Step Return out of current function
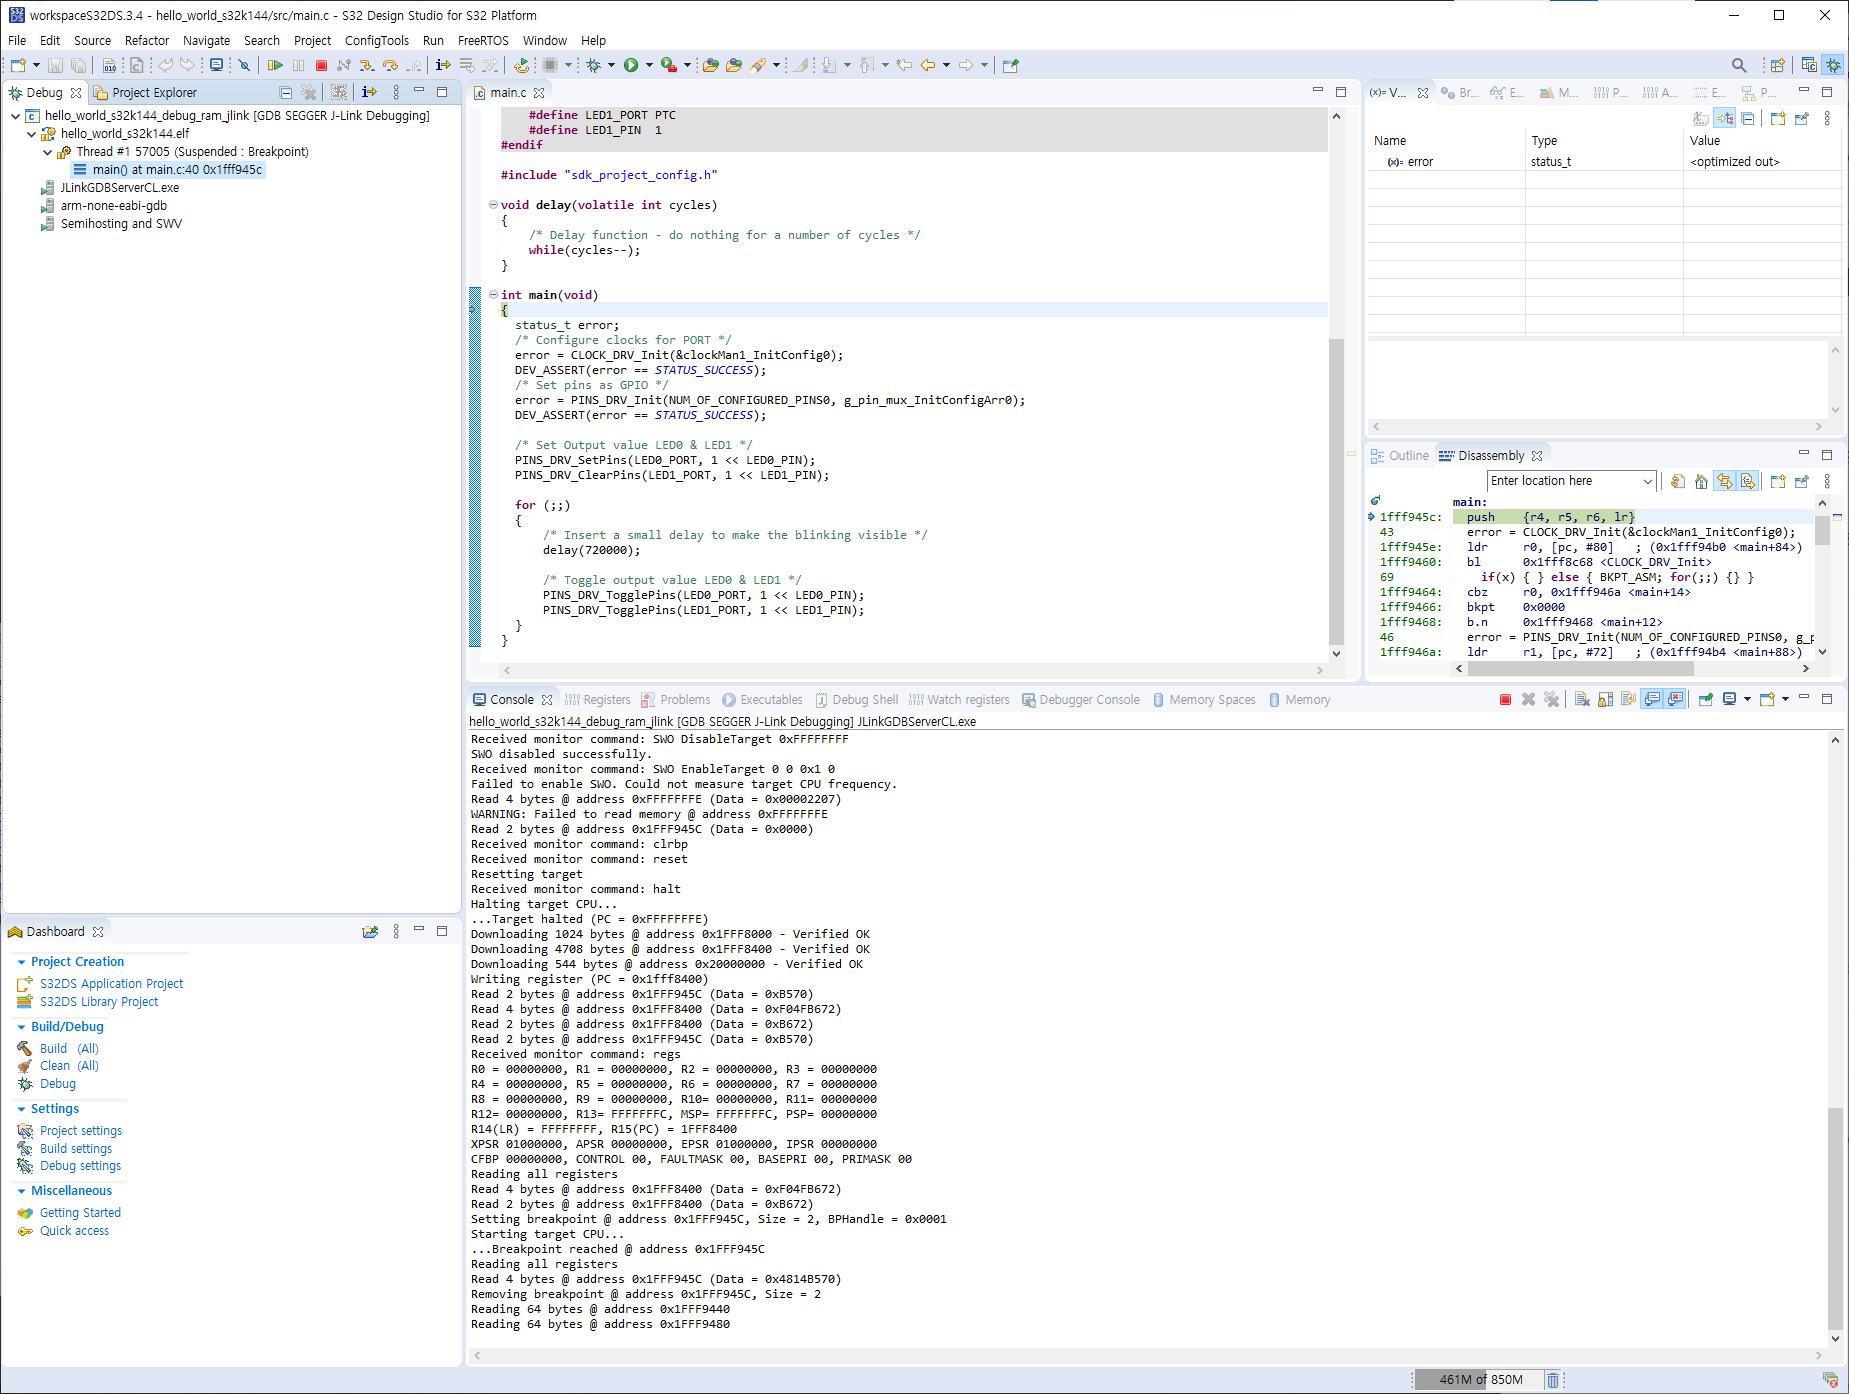 [414, 65]
